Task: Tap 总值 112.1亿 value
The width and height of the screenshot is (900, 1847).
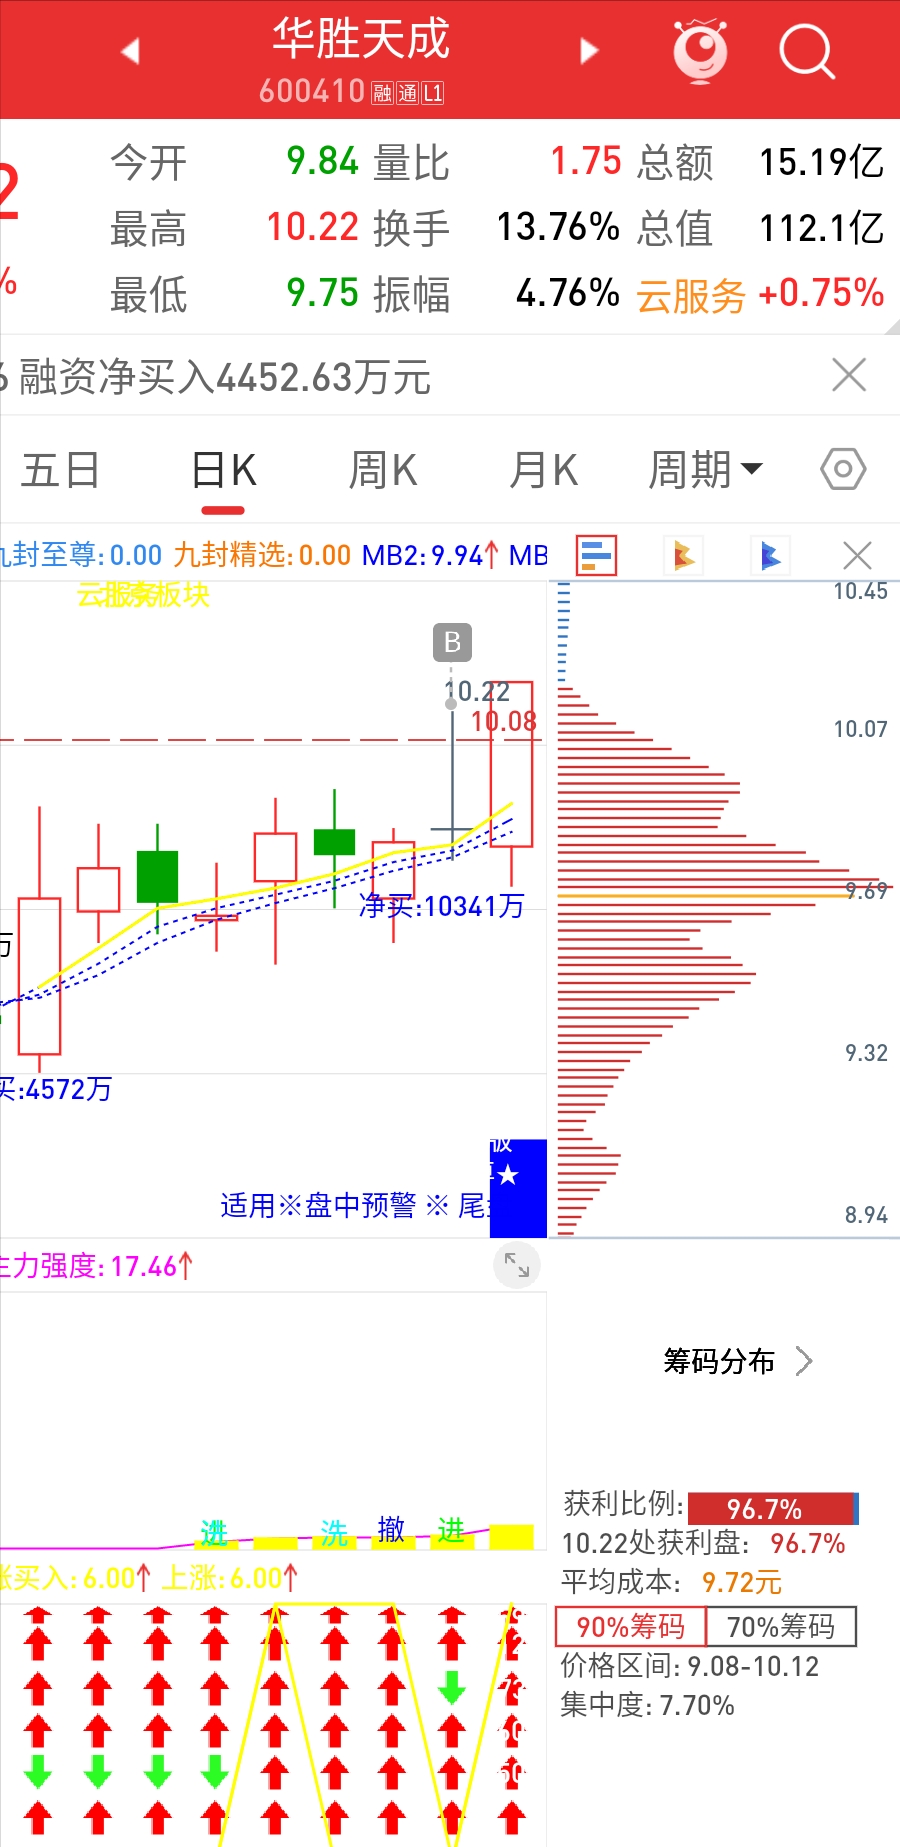Action: [x=822, y=228]
